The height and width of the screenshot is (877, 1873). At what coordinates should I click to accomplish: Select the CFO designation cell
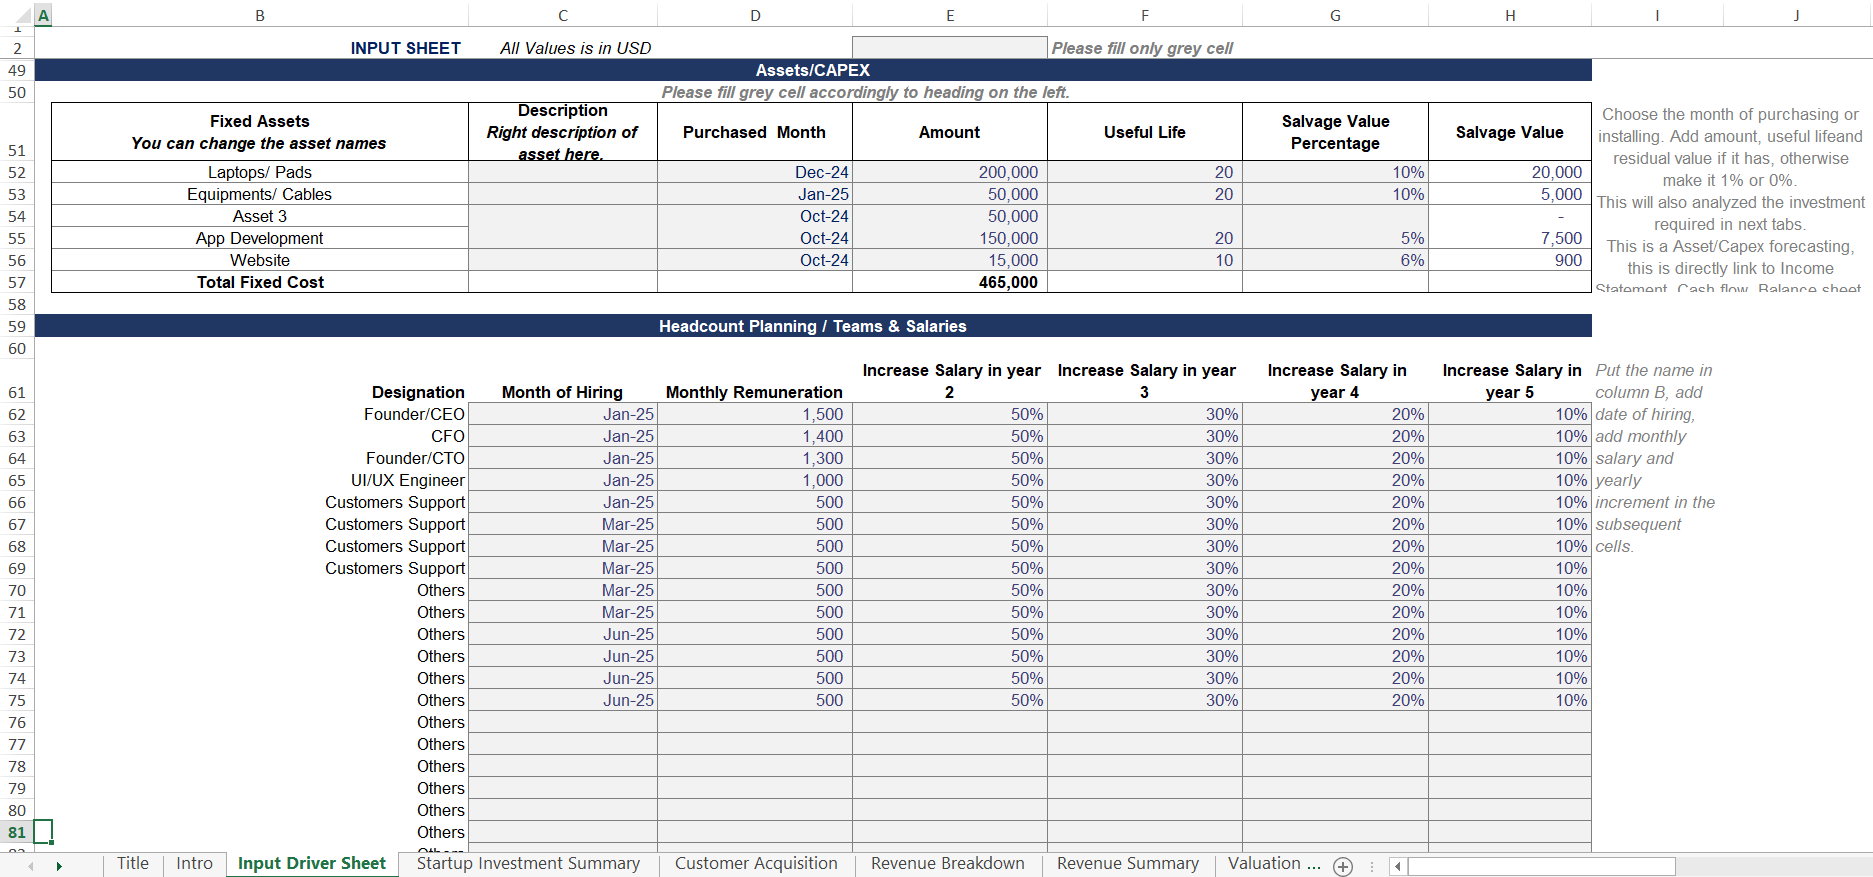[x=260, y=436]
